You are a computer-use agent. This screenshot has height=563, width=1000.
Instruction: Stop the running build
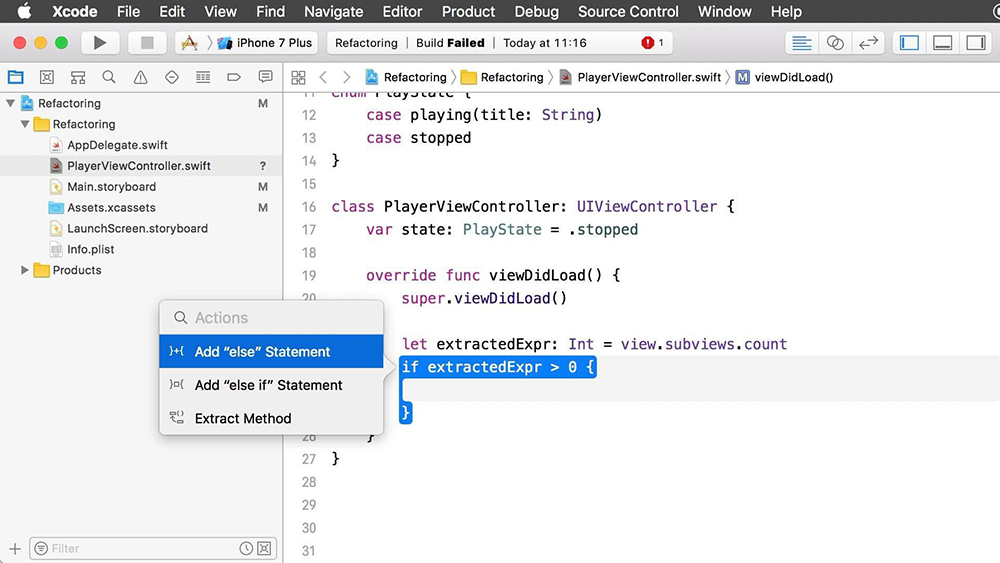point(147,43)
